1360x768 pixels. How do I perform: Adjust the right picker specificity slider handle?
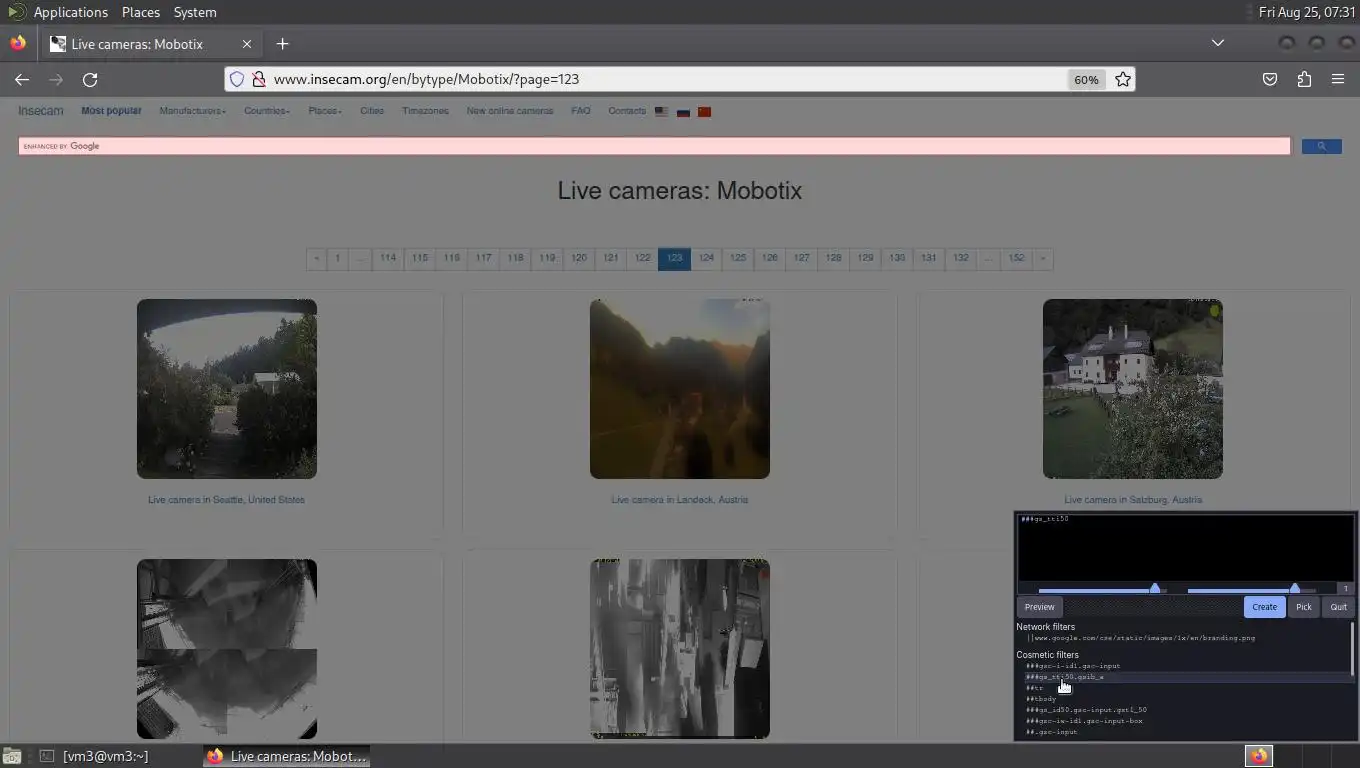click(1295, 589)
